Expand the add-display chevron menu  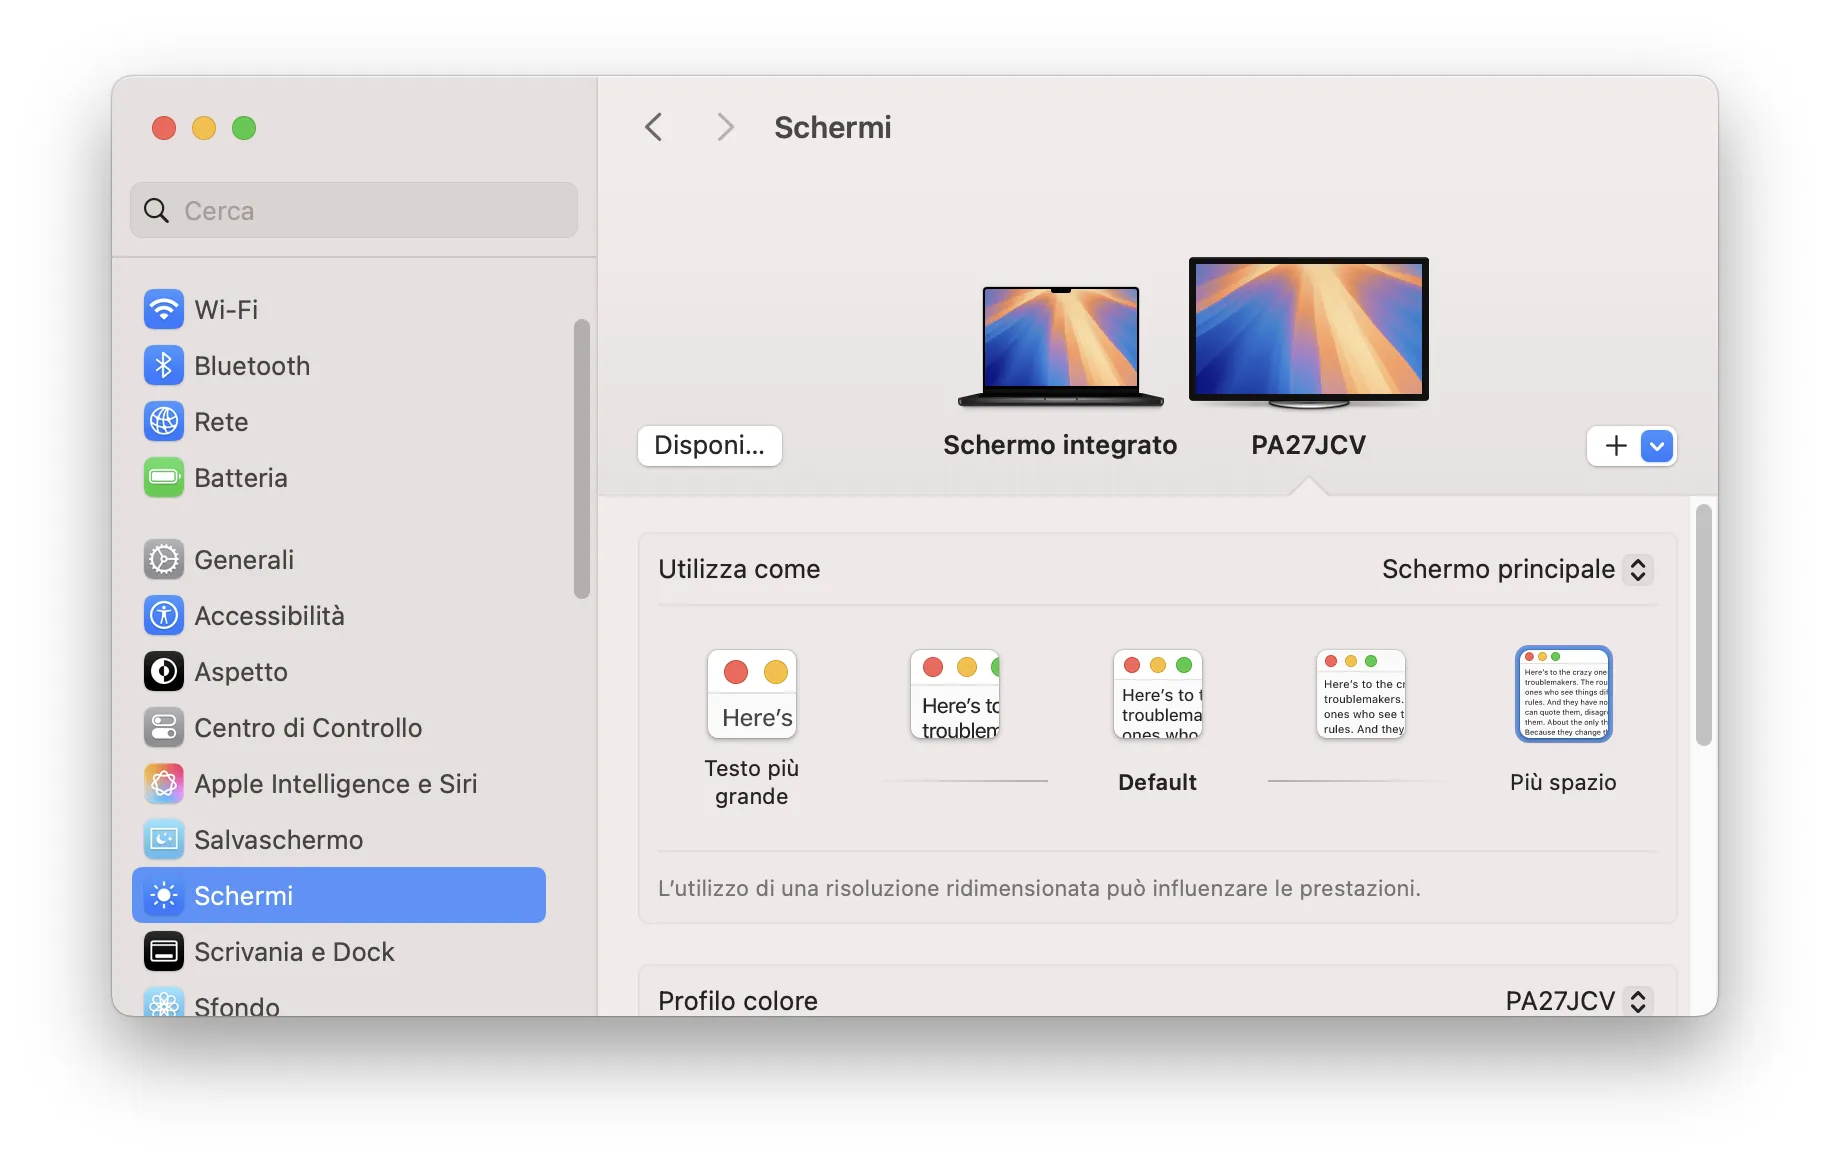1656,446
